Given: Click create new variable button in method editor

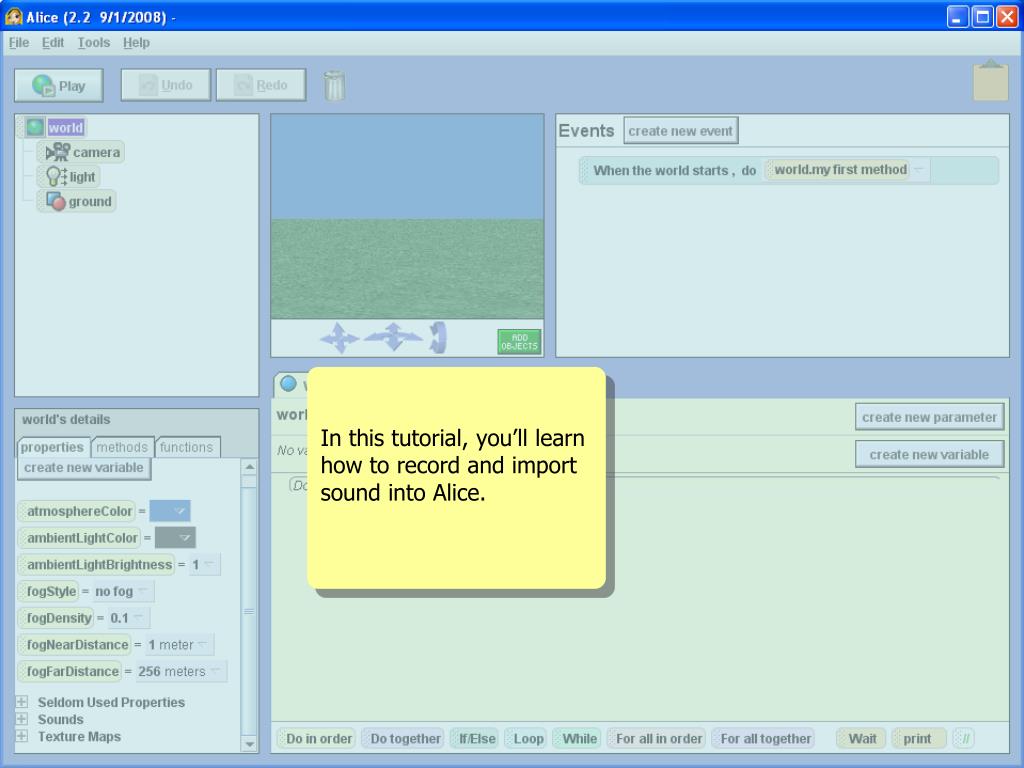Looking at the screenshot, I should pos(929,455).
